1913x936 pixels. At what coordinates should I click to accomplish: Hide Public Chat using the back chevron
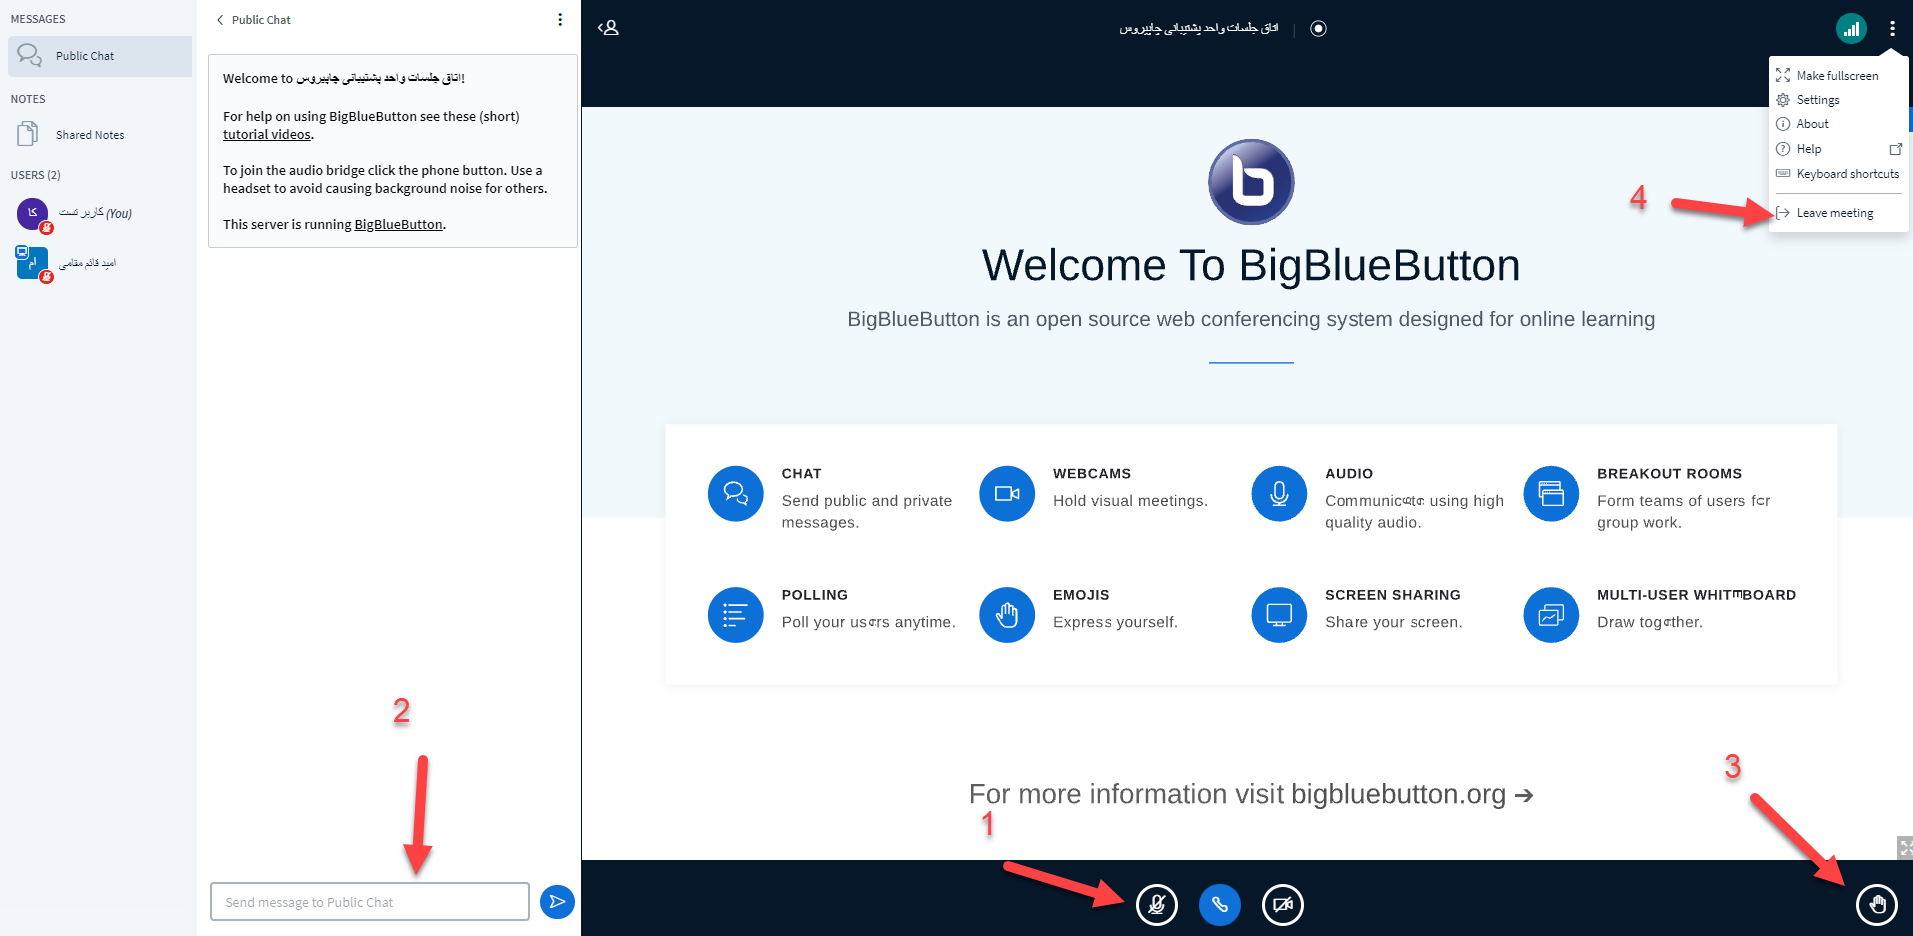[x=220, y=20]
